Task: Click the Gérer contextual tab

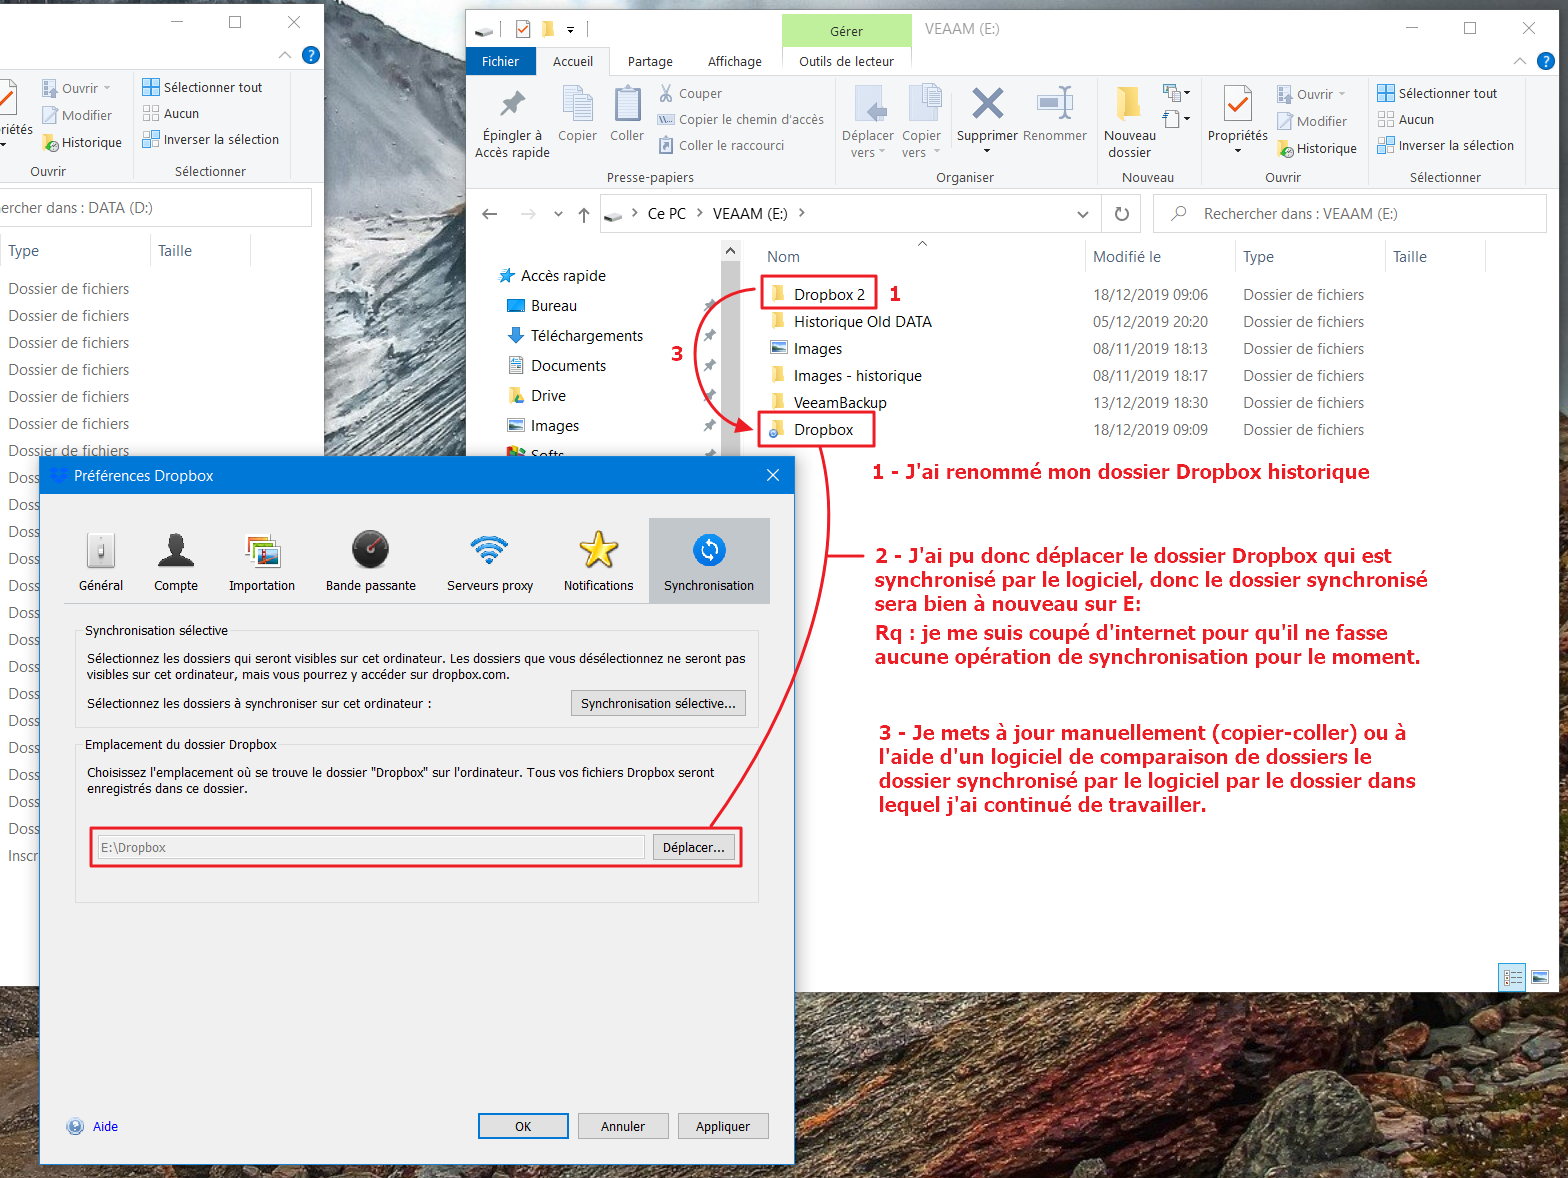Action: point(846,31)
